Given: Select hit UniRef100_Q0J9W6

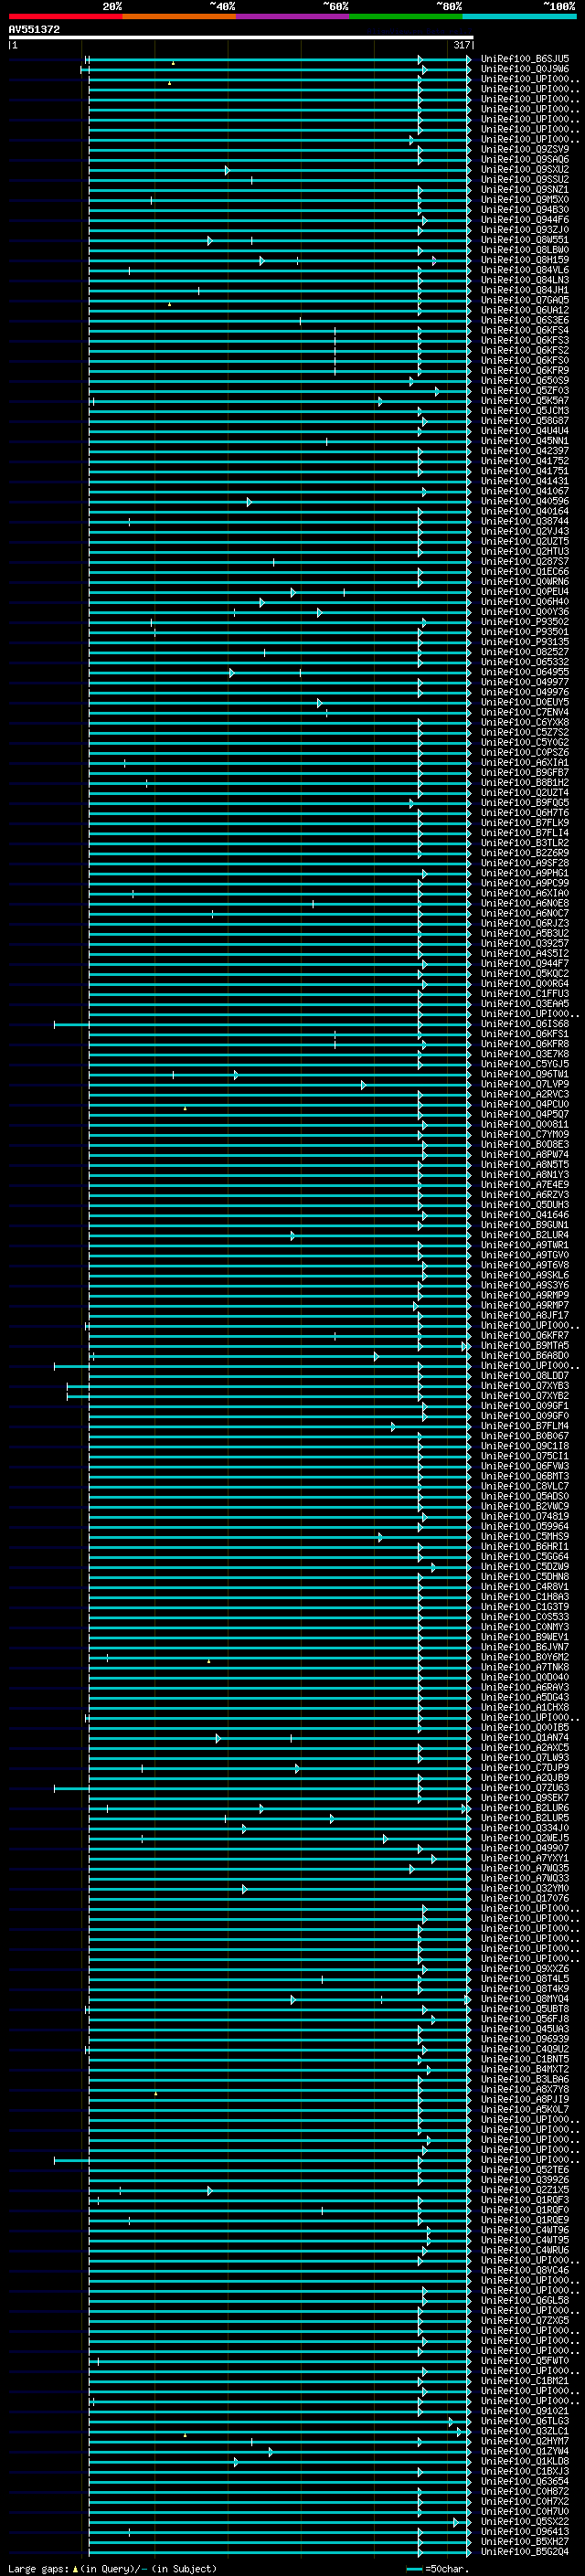Looking at the screenshot, I should 525,69.
